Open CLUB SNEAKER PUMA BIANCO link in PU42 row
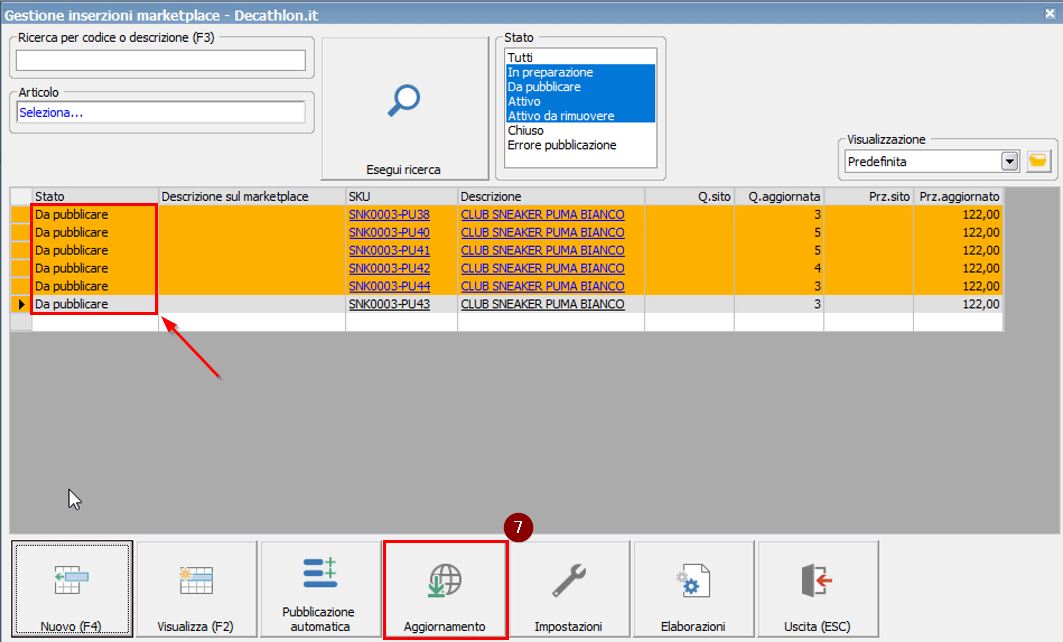Screen dimensions: 1063x642 [x=542, y=268]
